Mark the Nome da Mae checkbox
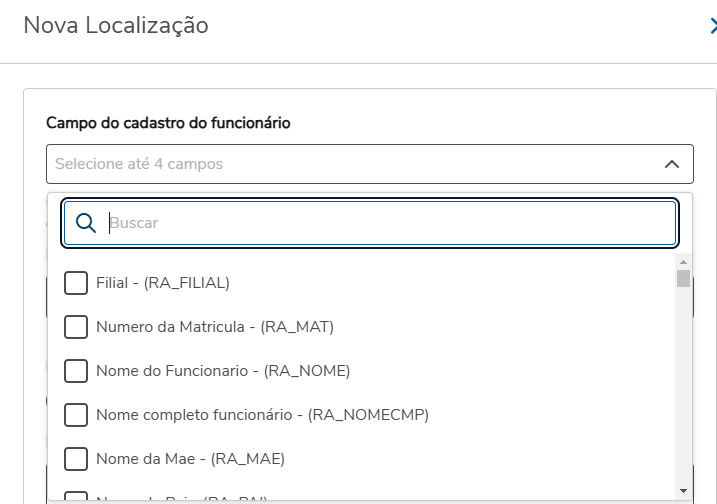 click(x=76, y=459)
